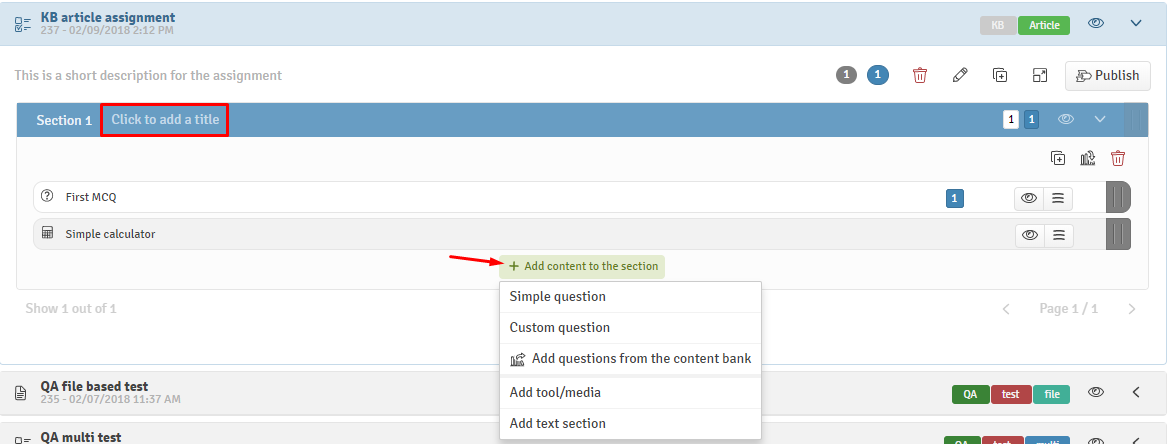Toggle visibility eye for First MCQ
Screen dimensions: 1167x444
tap(1029, 198)
